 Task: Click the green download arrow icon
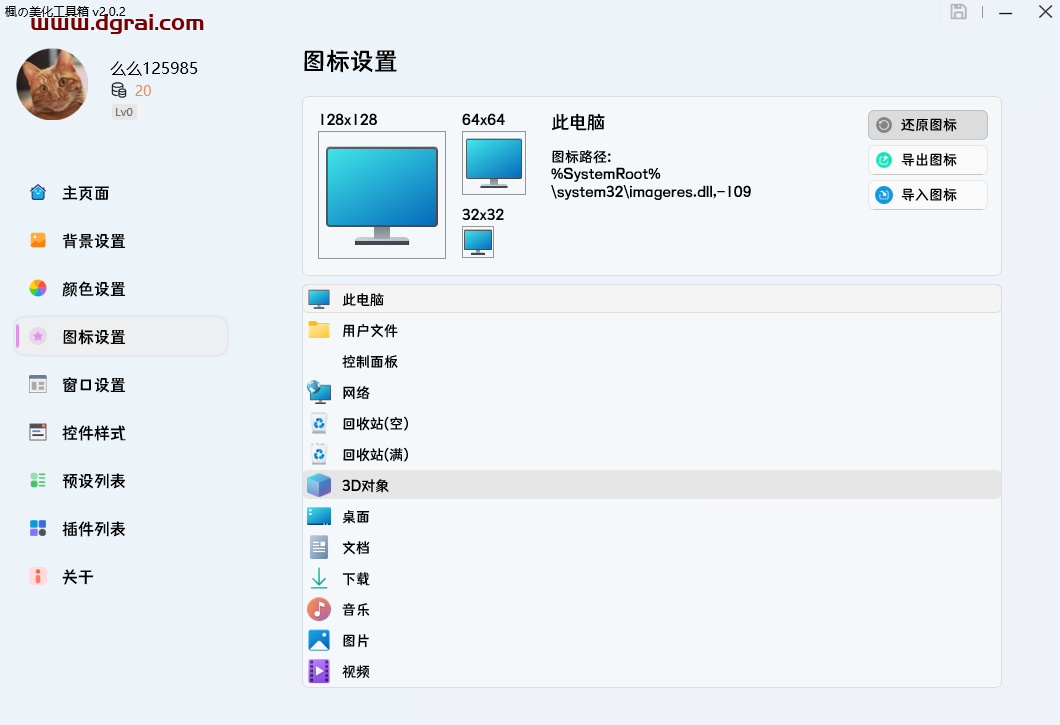(x=319, y=578)
